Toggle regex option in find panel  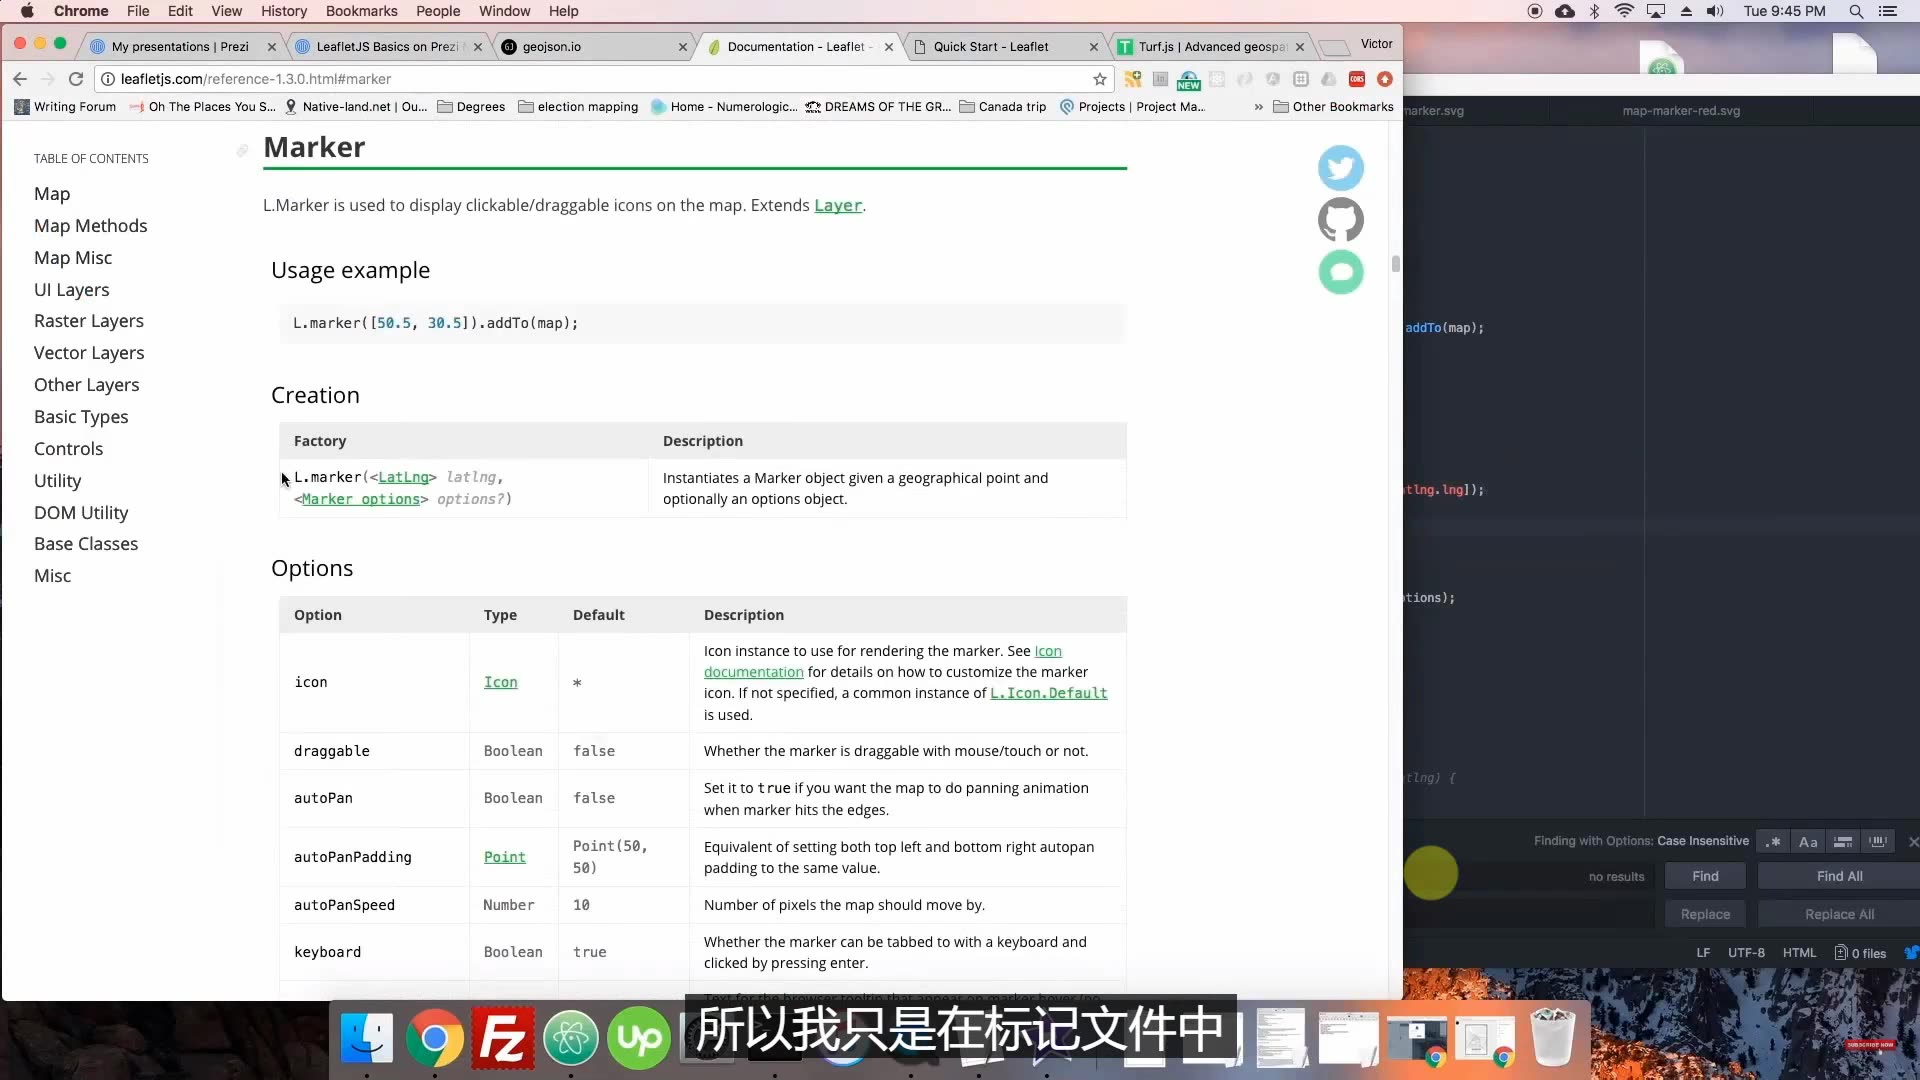tap(1773, 842)
